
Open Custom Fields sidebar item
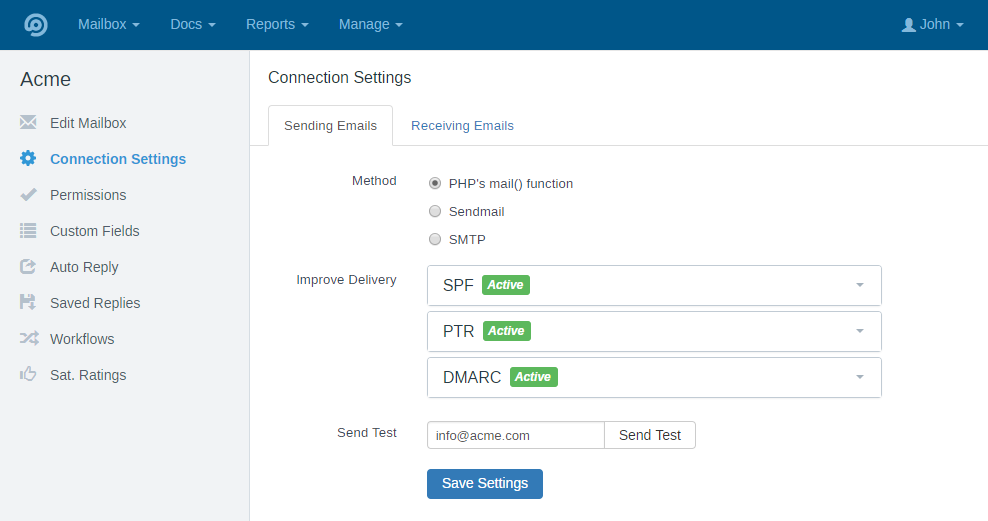coord(95,231)
